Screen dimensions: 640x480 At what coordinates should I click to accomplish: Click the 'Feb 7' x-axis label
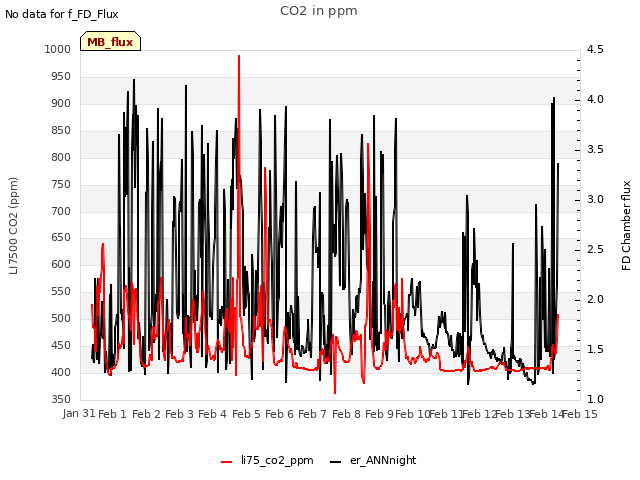pos(312,414)
